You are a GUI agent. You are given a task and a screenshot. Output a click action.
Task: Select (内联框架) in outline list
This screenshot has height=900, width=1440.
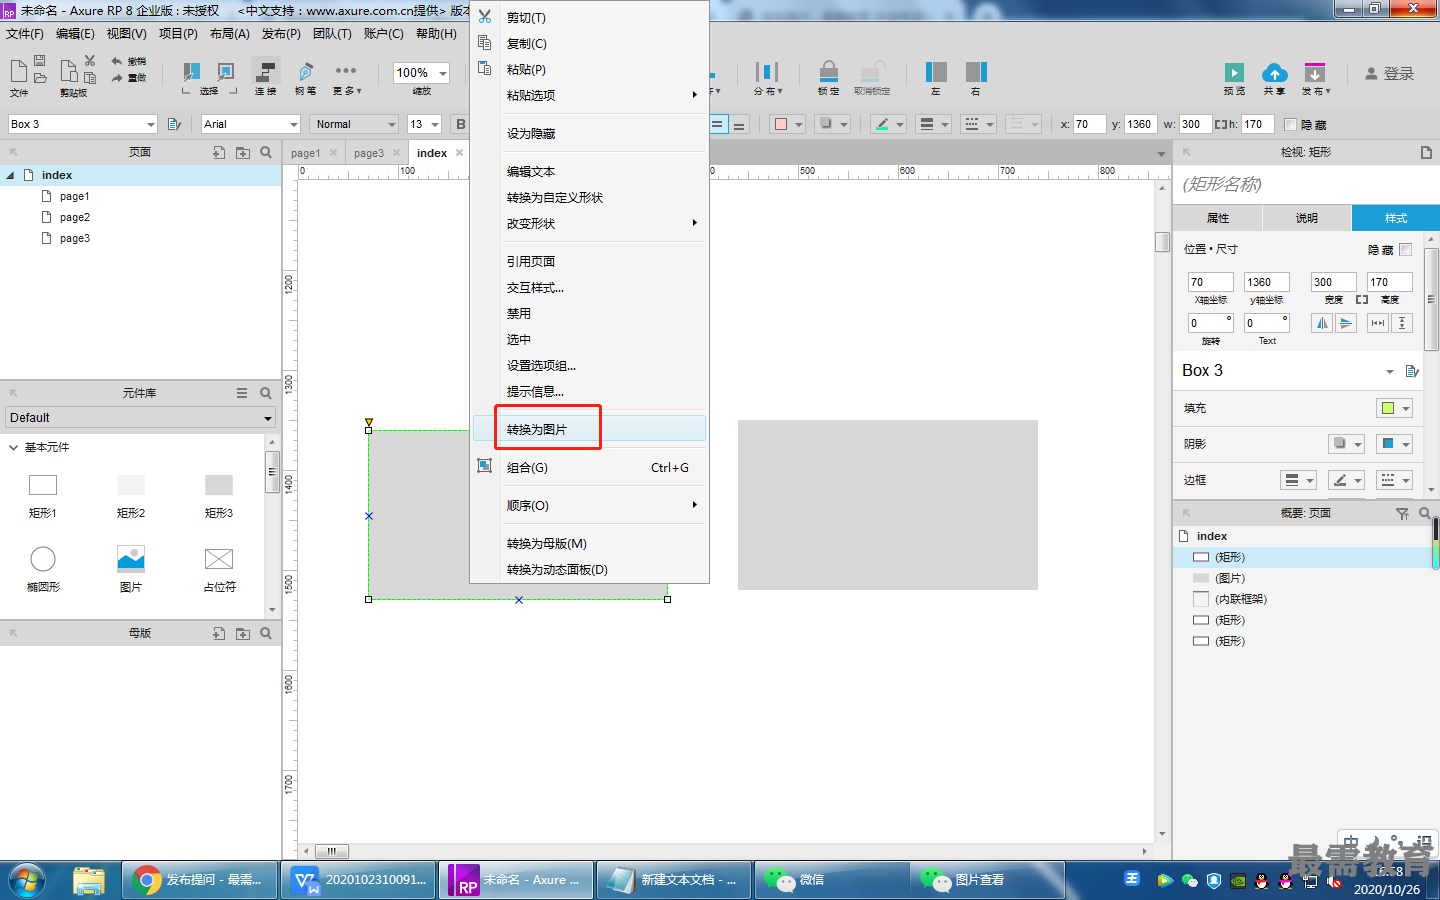1241,599
